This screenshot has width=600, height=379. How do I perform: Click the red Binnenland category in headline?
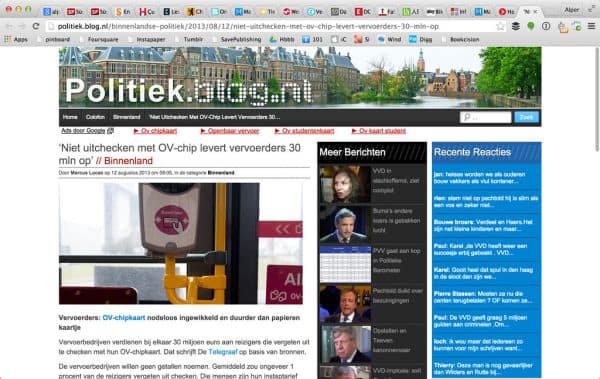click(128, 161)
